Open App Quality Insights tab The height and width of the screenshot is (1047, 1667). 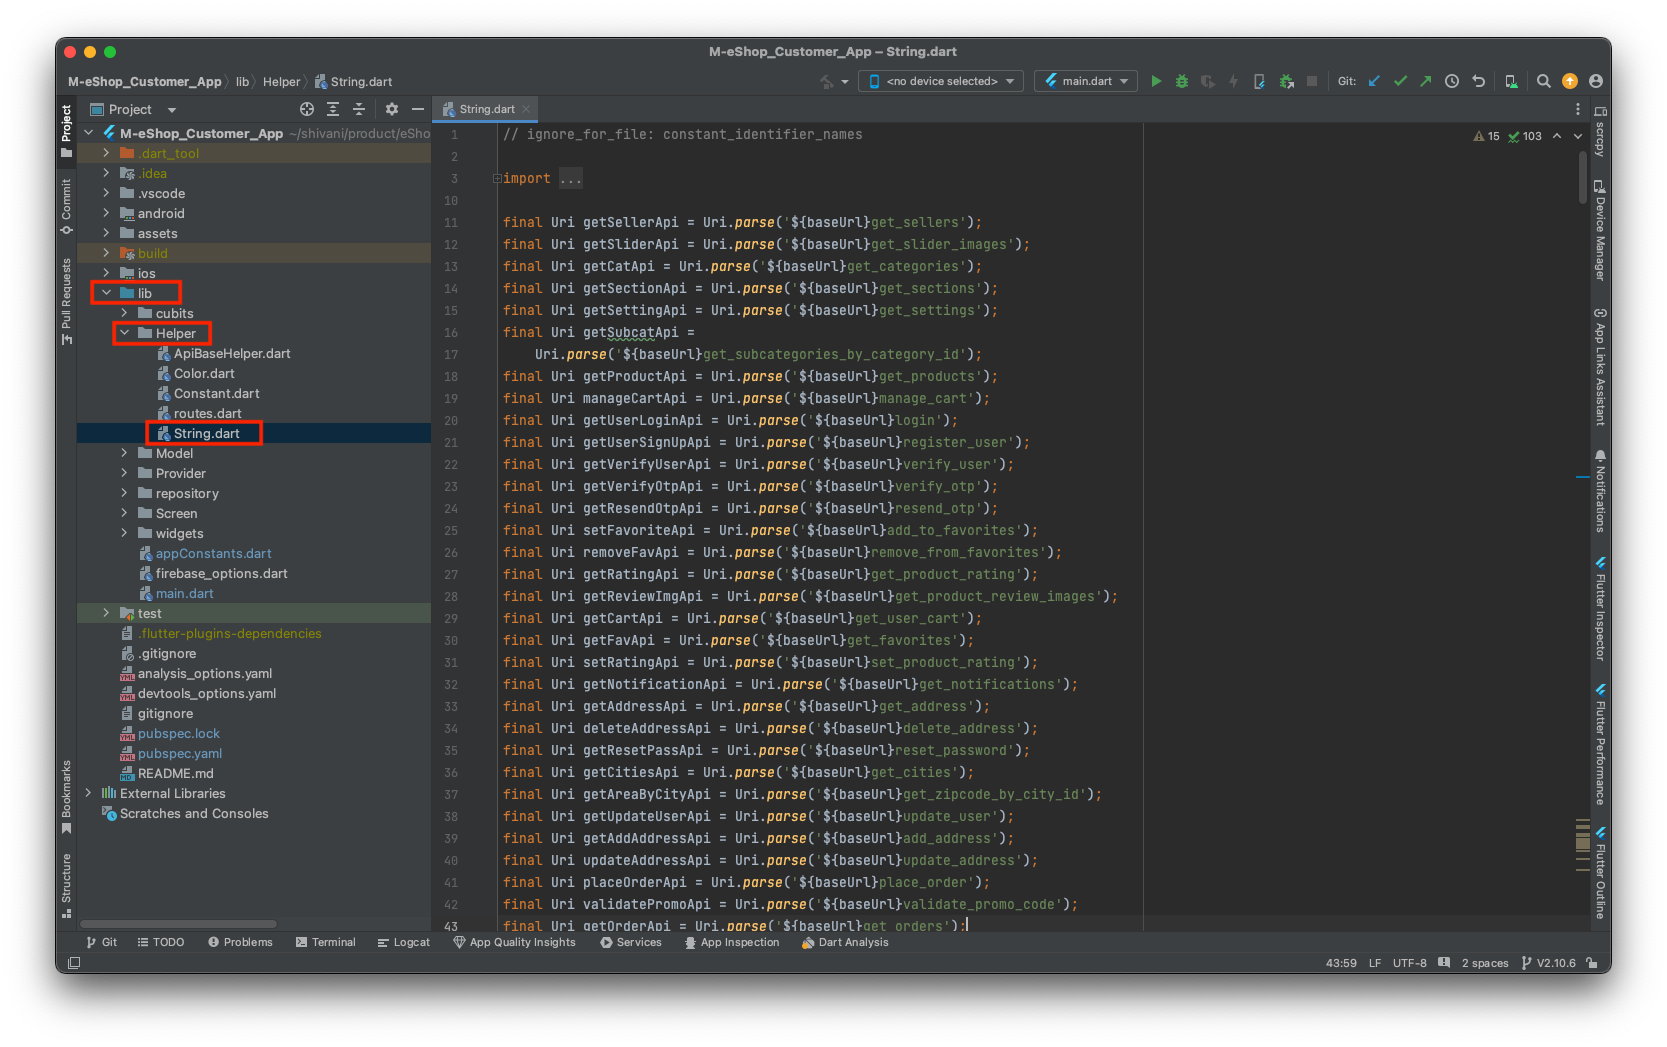(514, 942)
